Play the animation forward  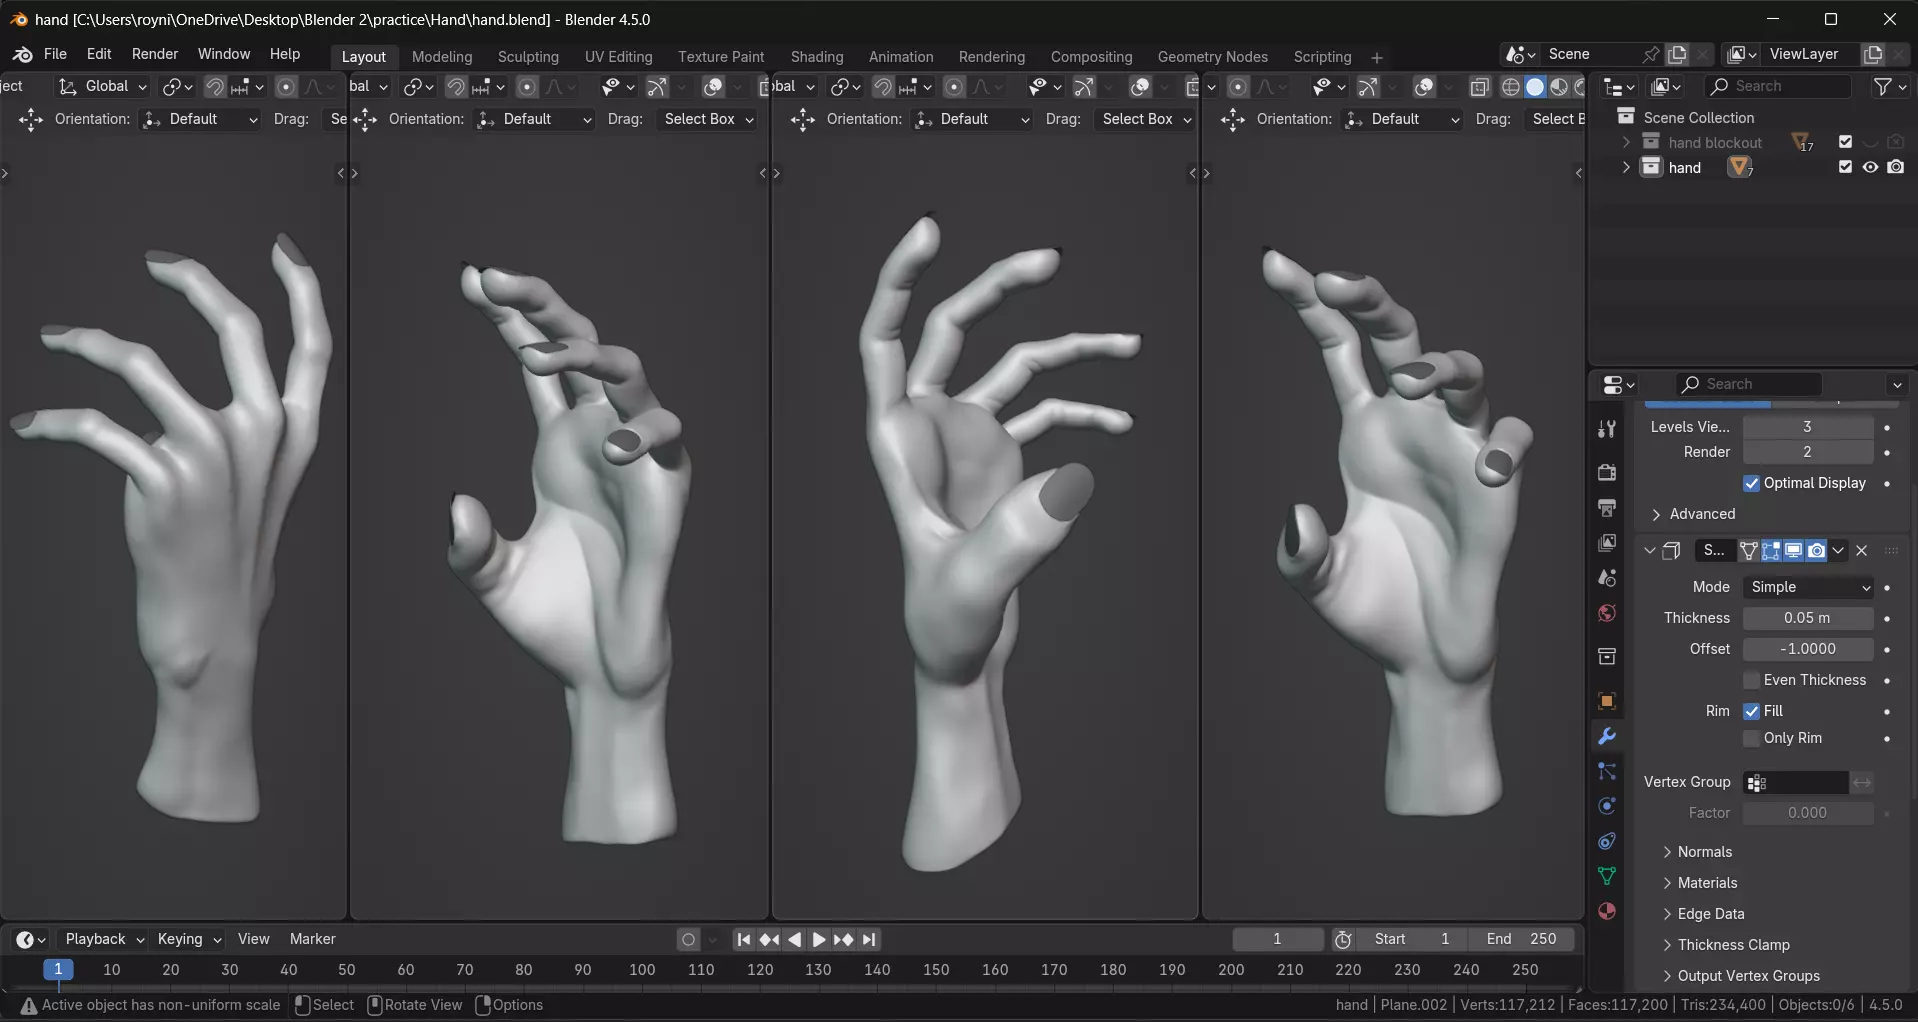819,939
